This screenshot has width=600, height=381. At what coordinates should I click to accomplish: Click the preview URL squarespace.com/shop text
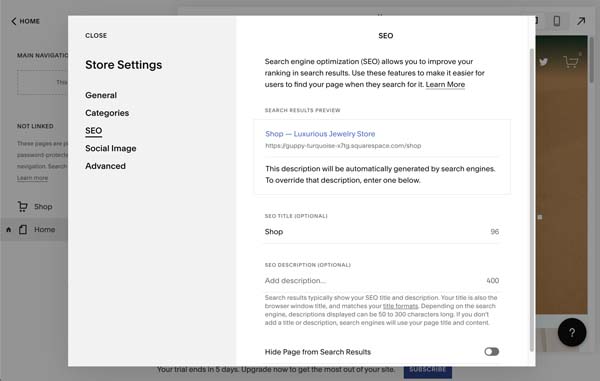(343, 146)
